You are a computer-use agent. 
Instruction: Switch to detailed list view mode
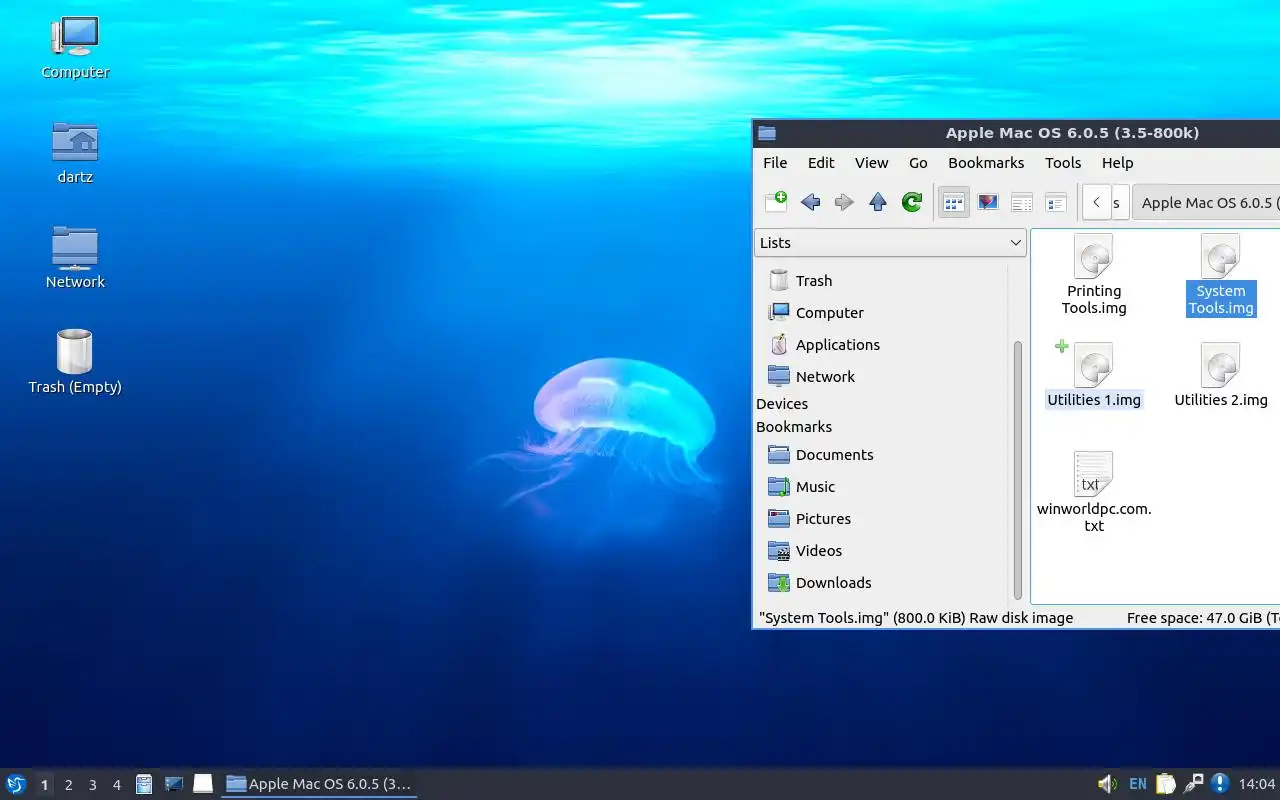(1056, 202)
